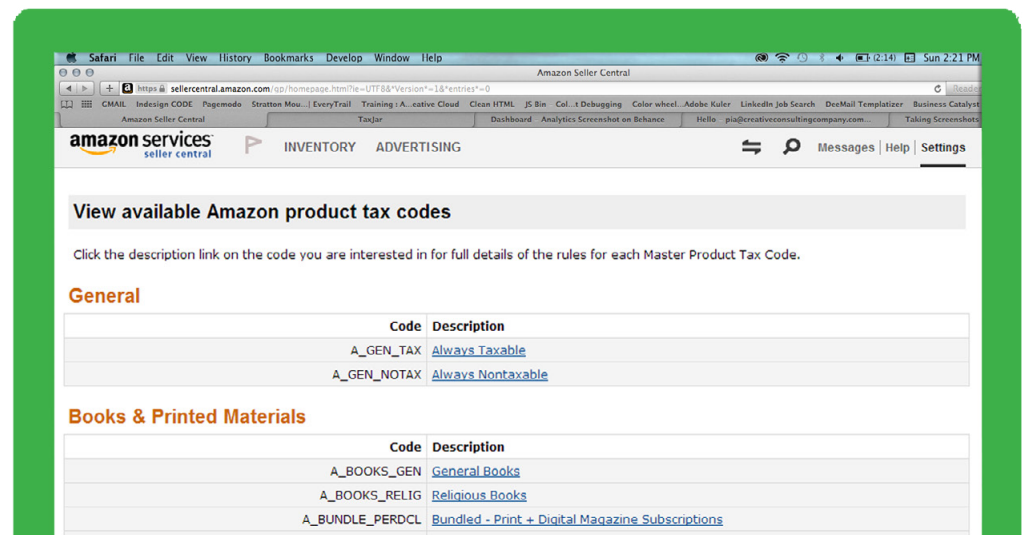Click the volume speaker icon
1033x544 pixels.
tap(840, 58)
